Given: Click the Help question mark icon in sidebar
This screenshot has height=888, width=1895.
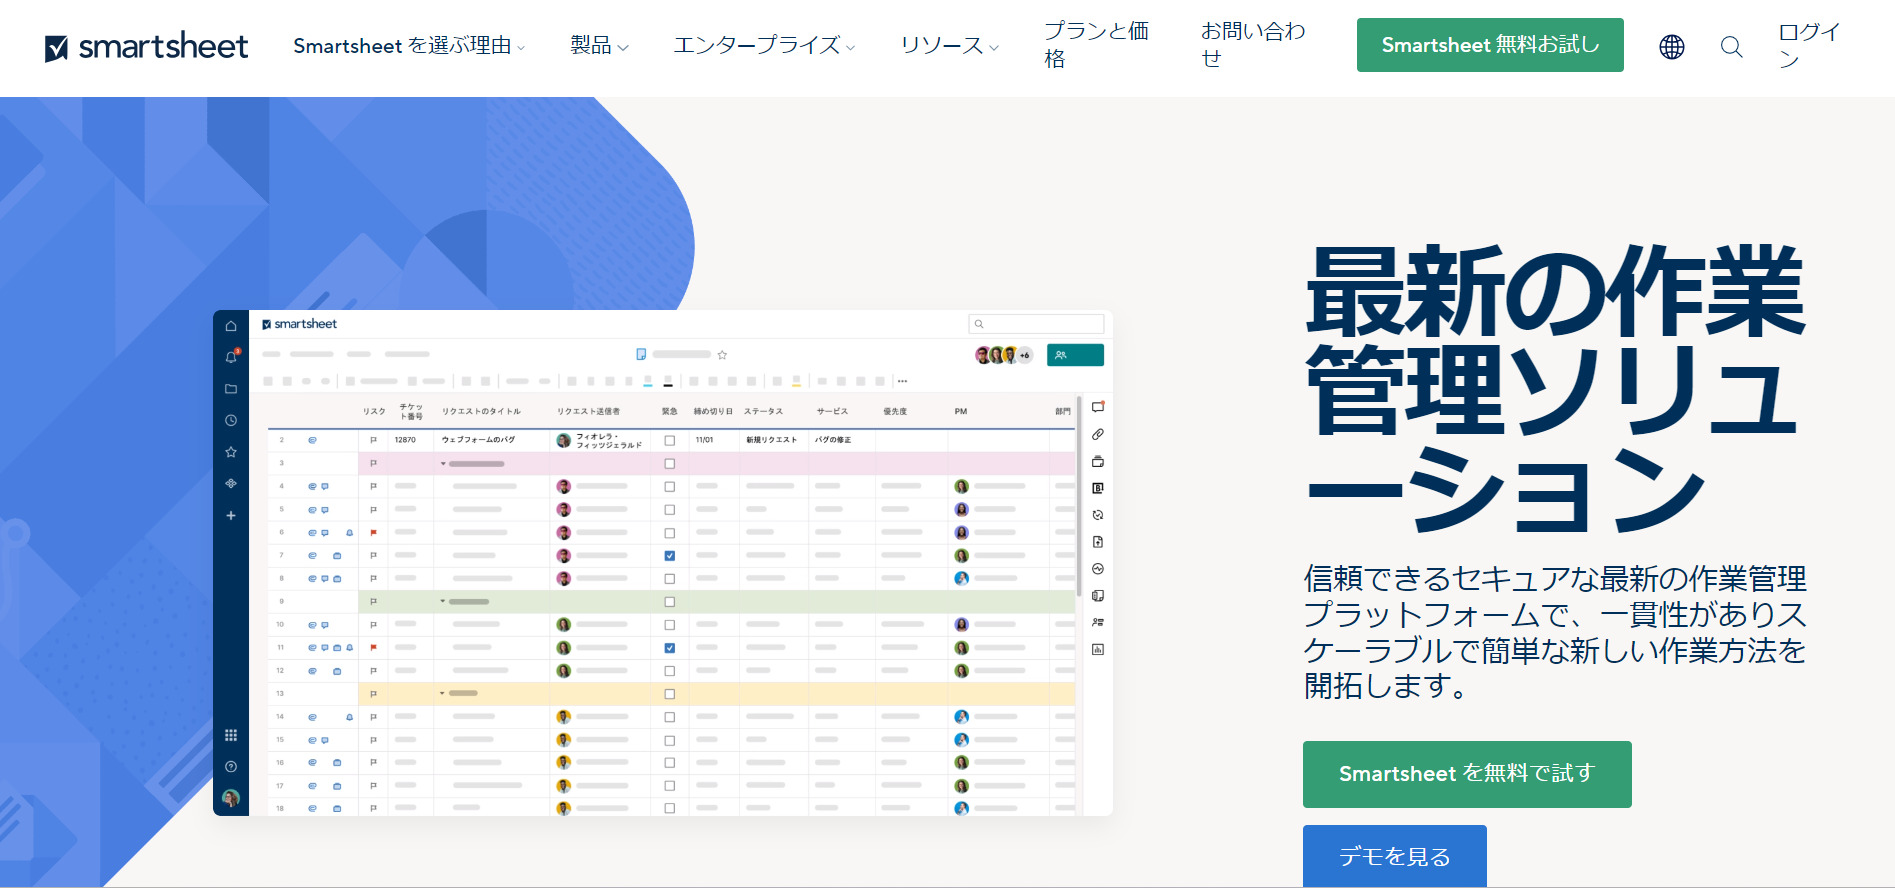Looking at the screenshot, I should coord(231,767).
